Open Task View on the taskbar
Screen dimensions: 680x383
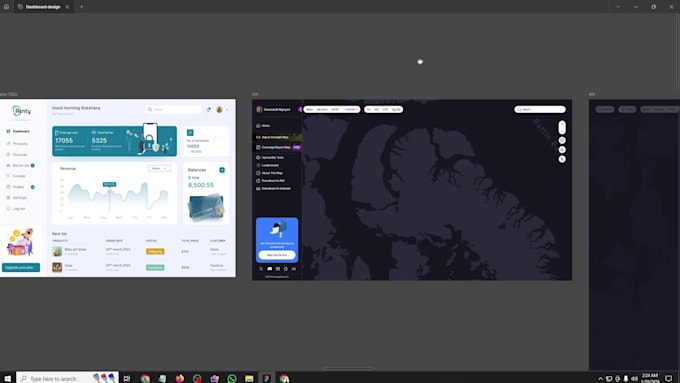pos(127,378)
